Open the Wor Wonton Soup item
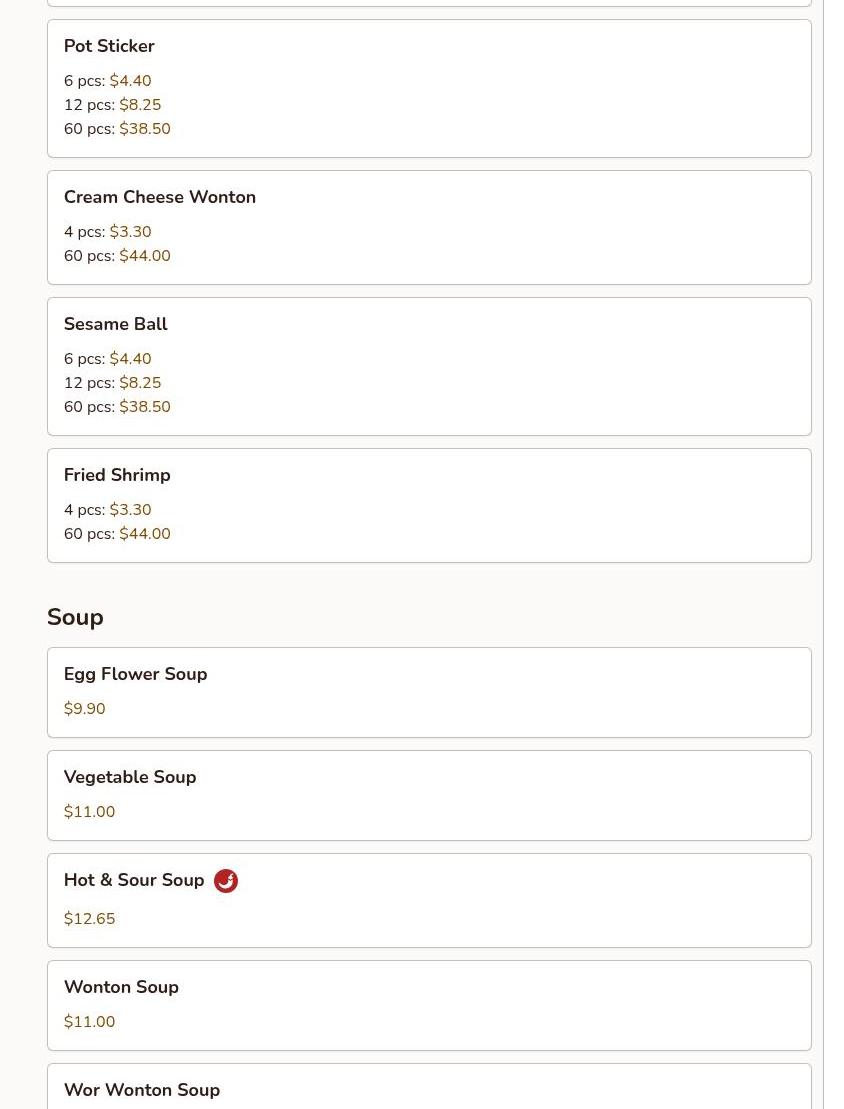 coord(429,1086)
